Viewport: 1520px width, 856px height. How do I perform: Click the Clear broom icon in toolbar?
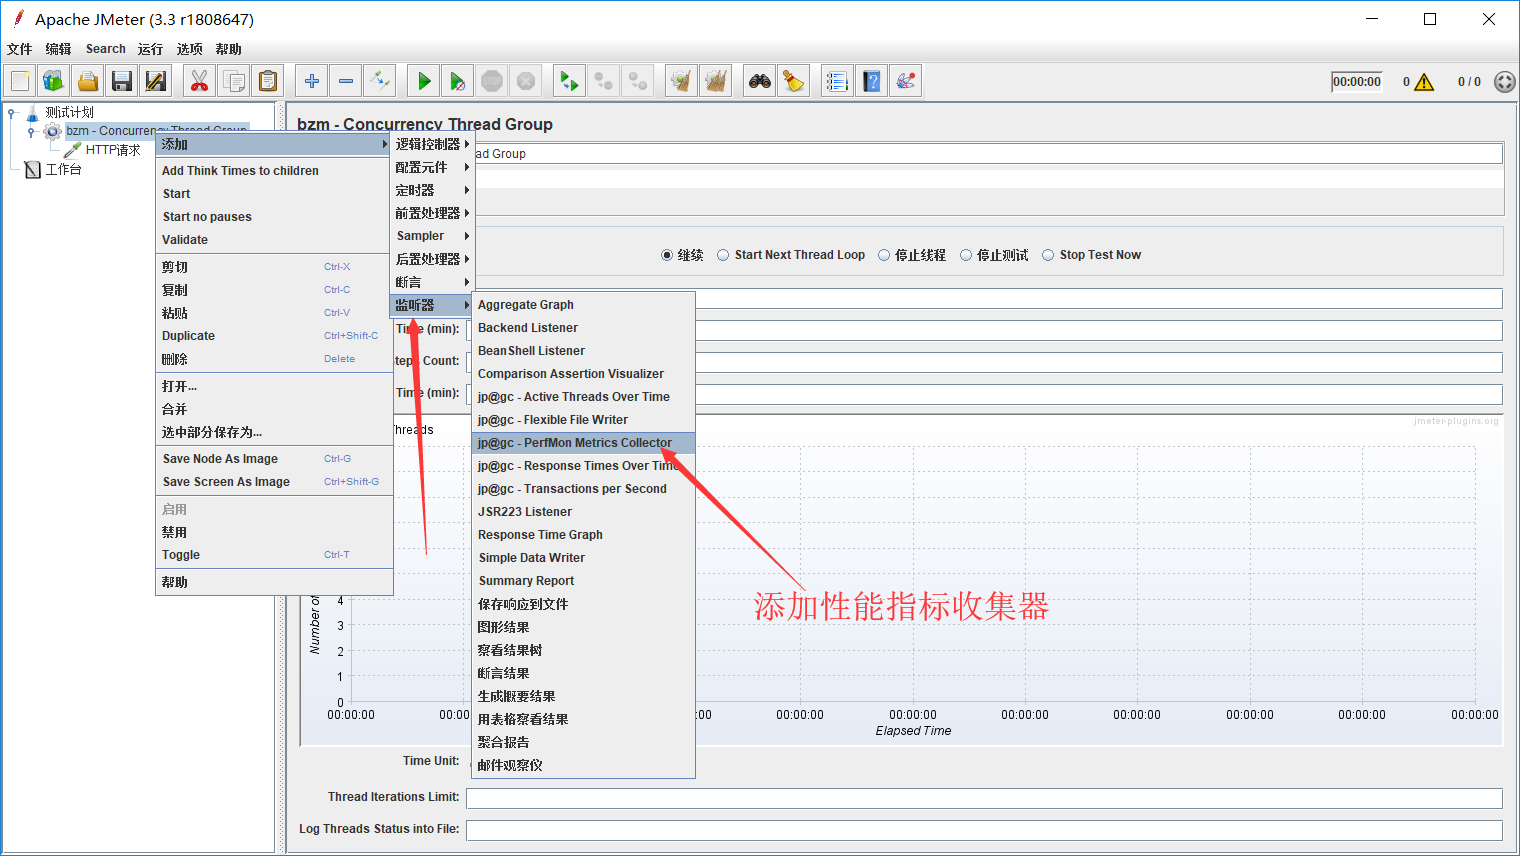coord(792,80)
